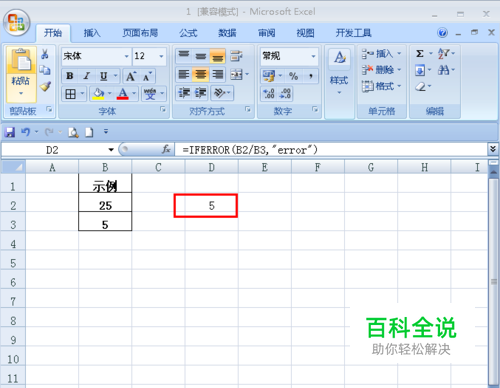Click the Cut scissors icon

pos(45,54)
